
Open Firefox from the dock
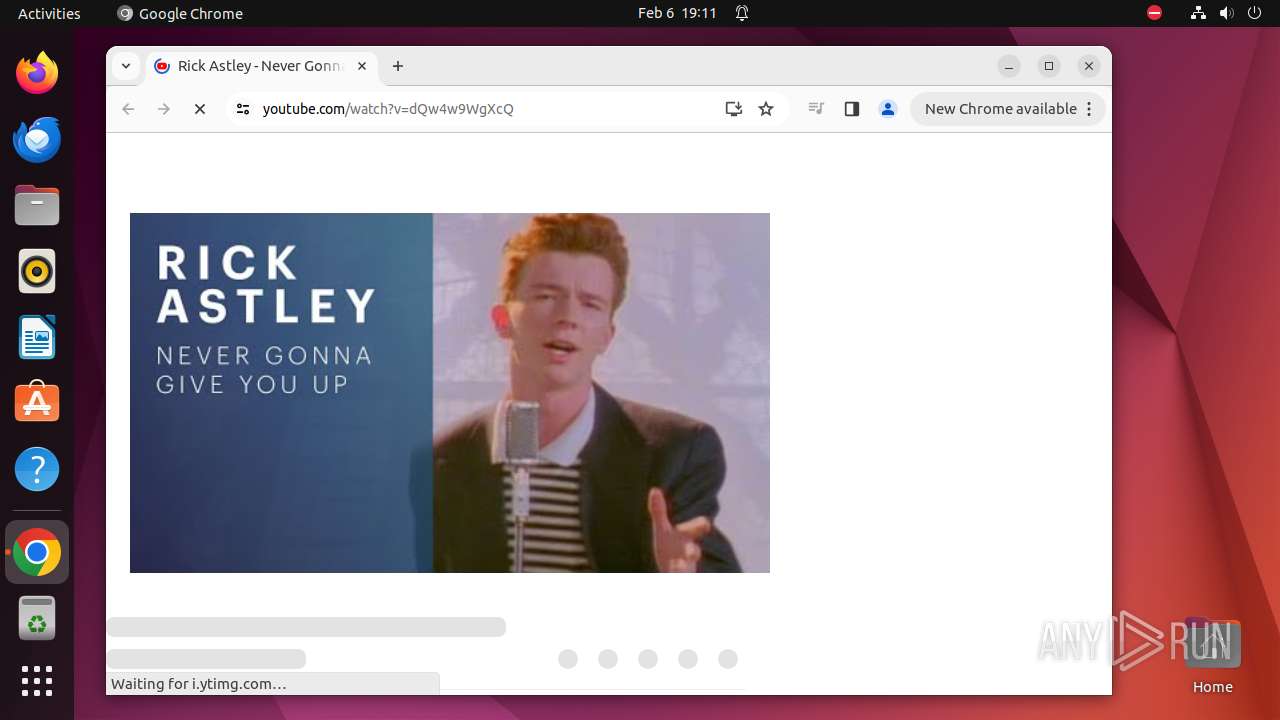37,73
